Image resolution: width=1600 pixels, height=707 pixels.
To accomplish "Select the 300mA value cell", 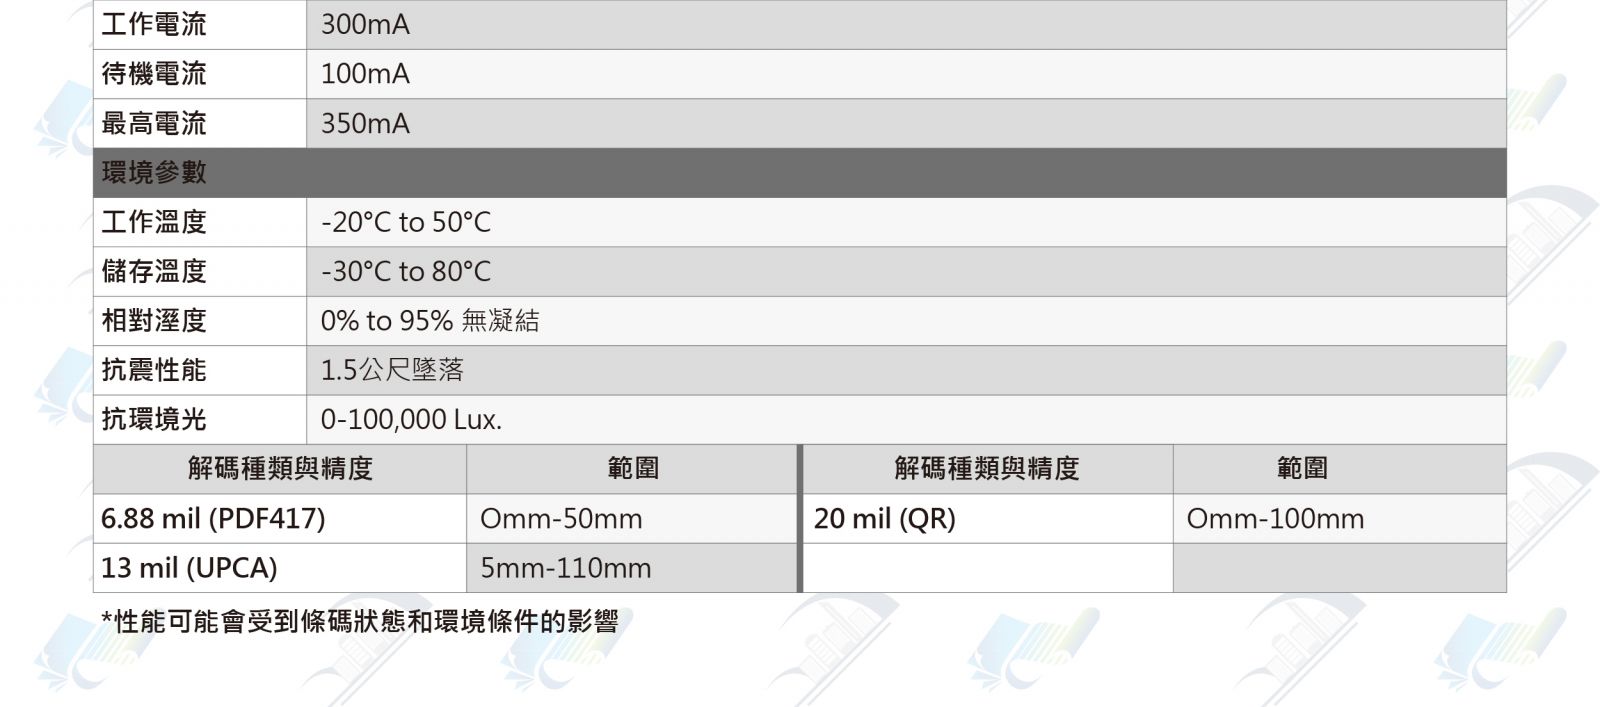I will [x=906, y=24].
